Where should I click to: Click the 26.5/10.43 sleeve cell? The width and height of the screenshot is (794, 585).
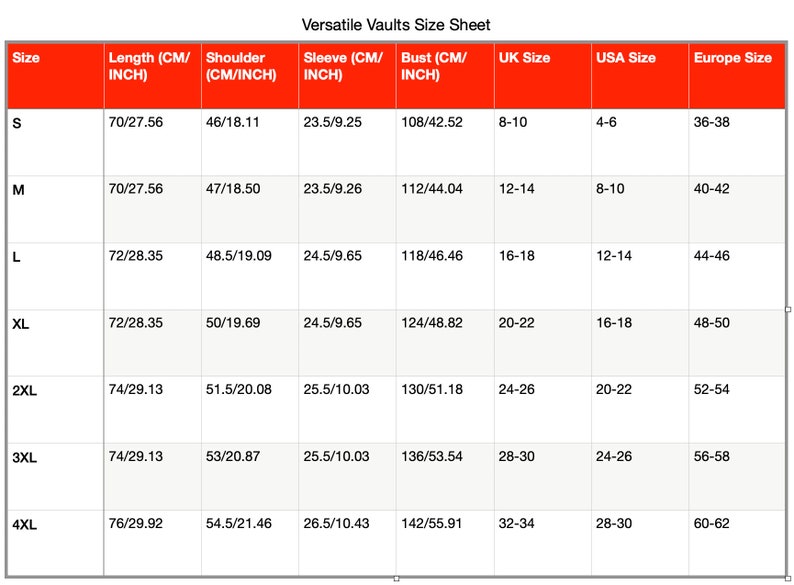point(347,543)
